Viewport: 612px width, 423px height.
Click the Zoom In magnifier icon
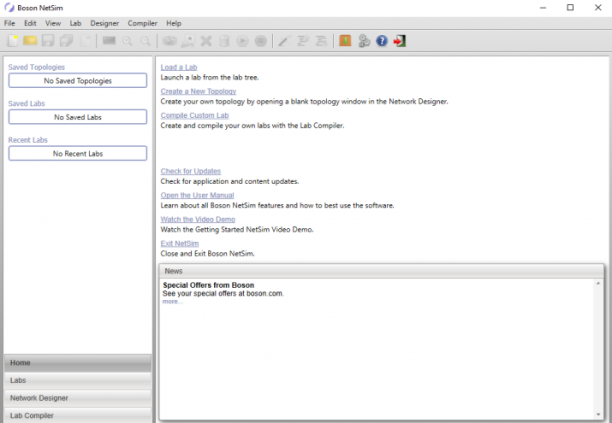127,41
